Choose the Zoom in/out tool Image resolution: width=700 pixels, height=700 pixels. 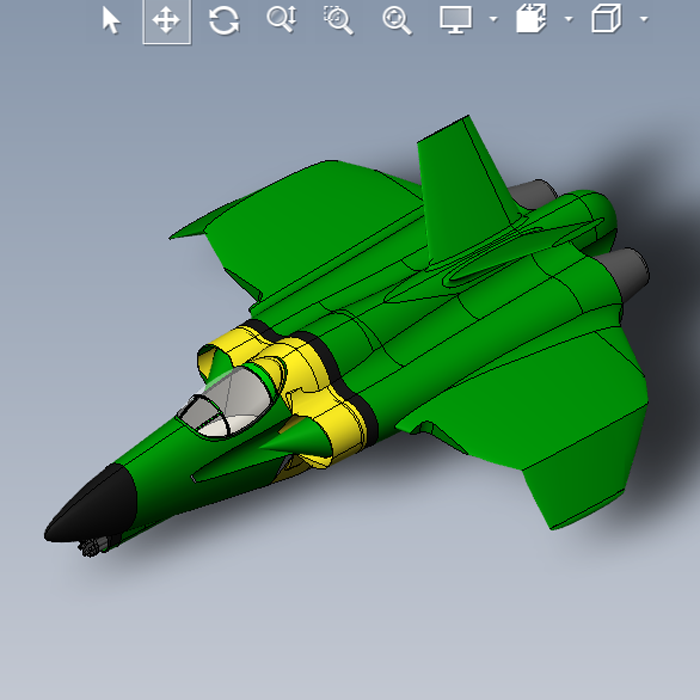click(282, 19)
